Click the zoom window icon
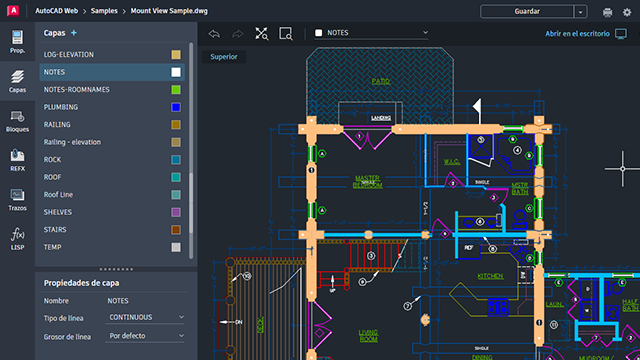The image size is (640, 360). 286,33
